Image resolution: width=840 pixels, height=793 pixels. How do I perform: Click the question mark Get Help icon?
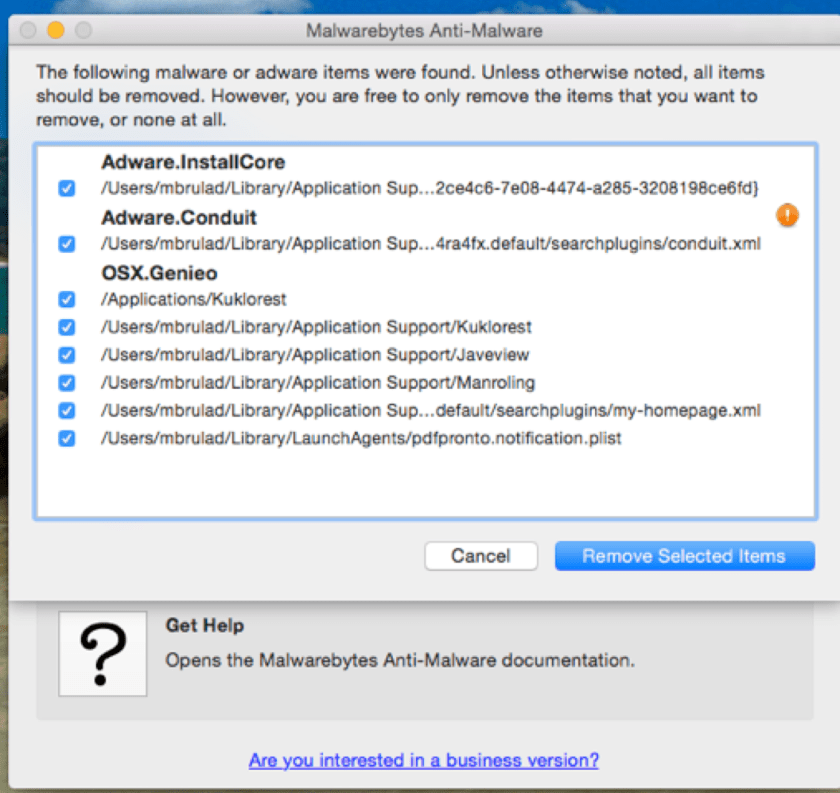(x=103, y=652)
